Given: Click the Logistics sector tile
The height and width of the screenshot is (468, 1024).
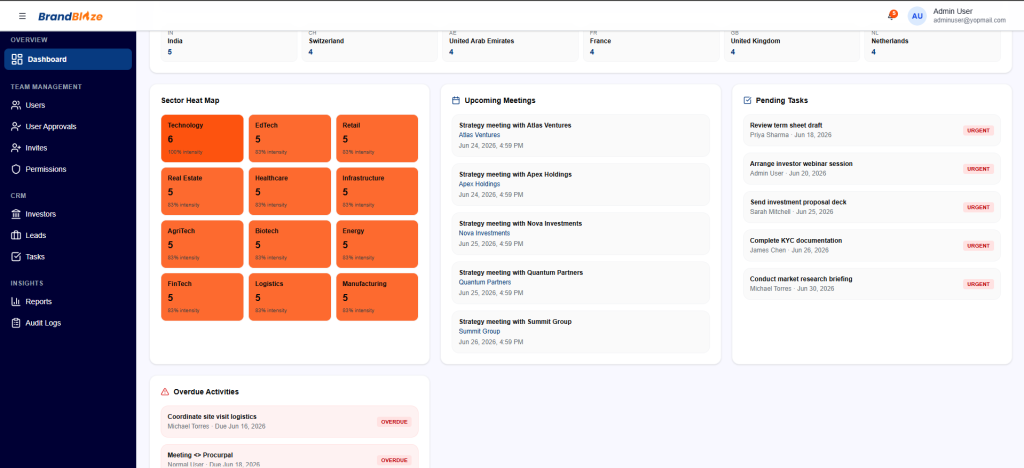Looking at the screenshot, I should point(290,297).
